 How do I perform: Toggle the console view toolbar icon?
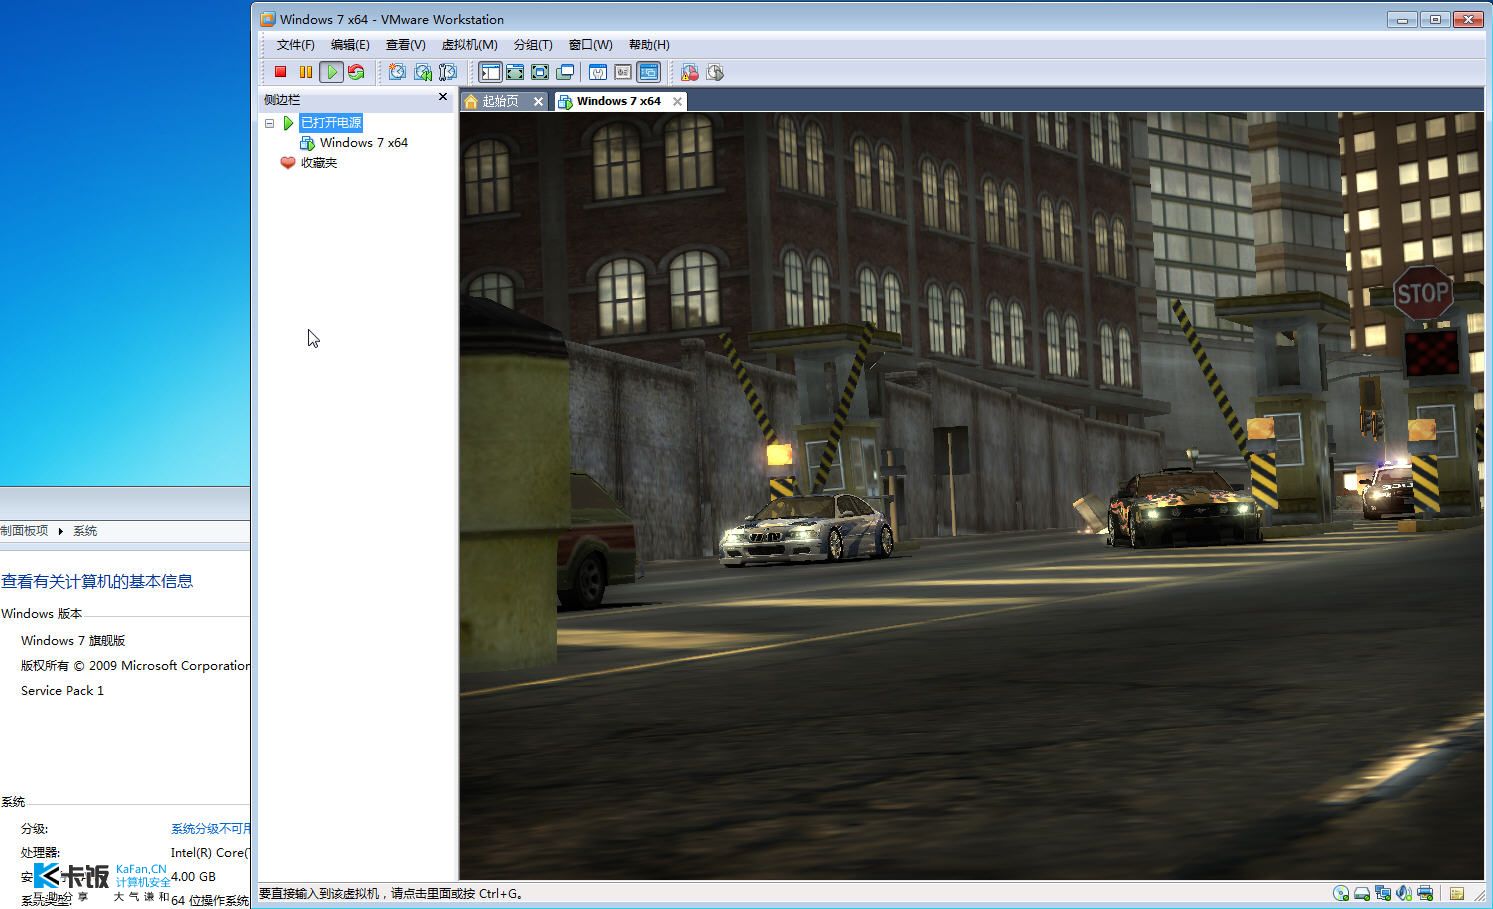(649, 72)
